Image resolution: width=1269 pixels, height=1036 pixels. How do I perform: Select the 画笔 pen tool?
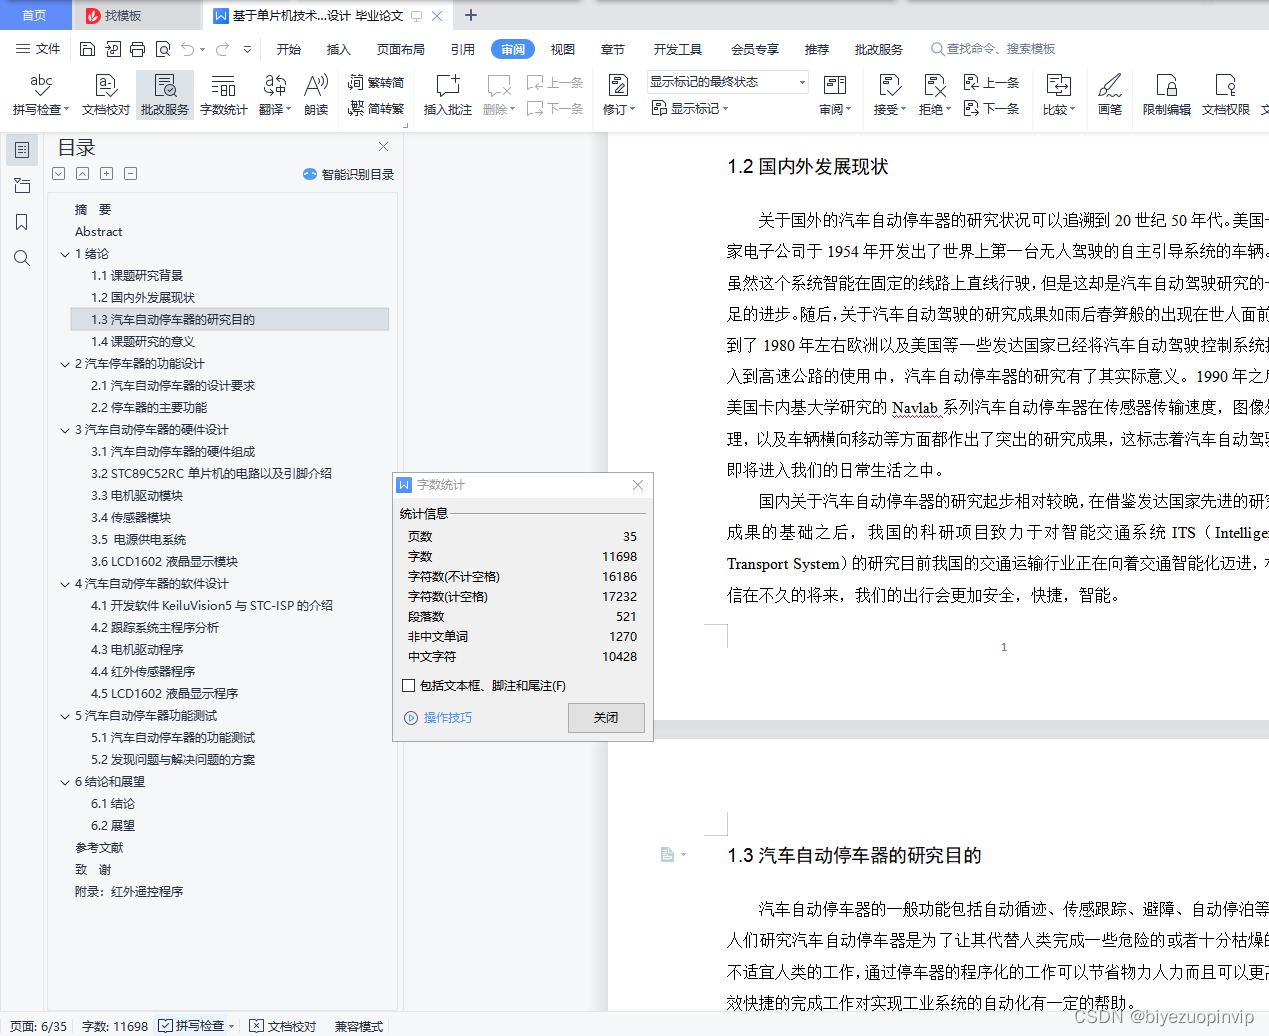(1109, 95)
